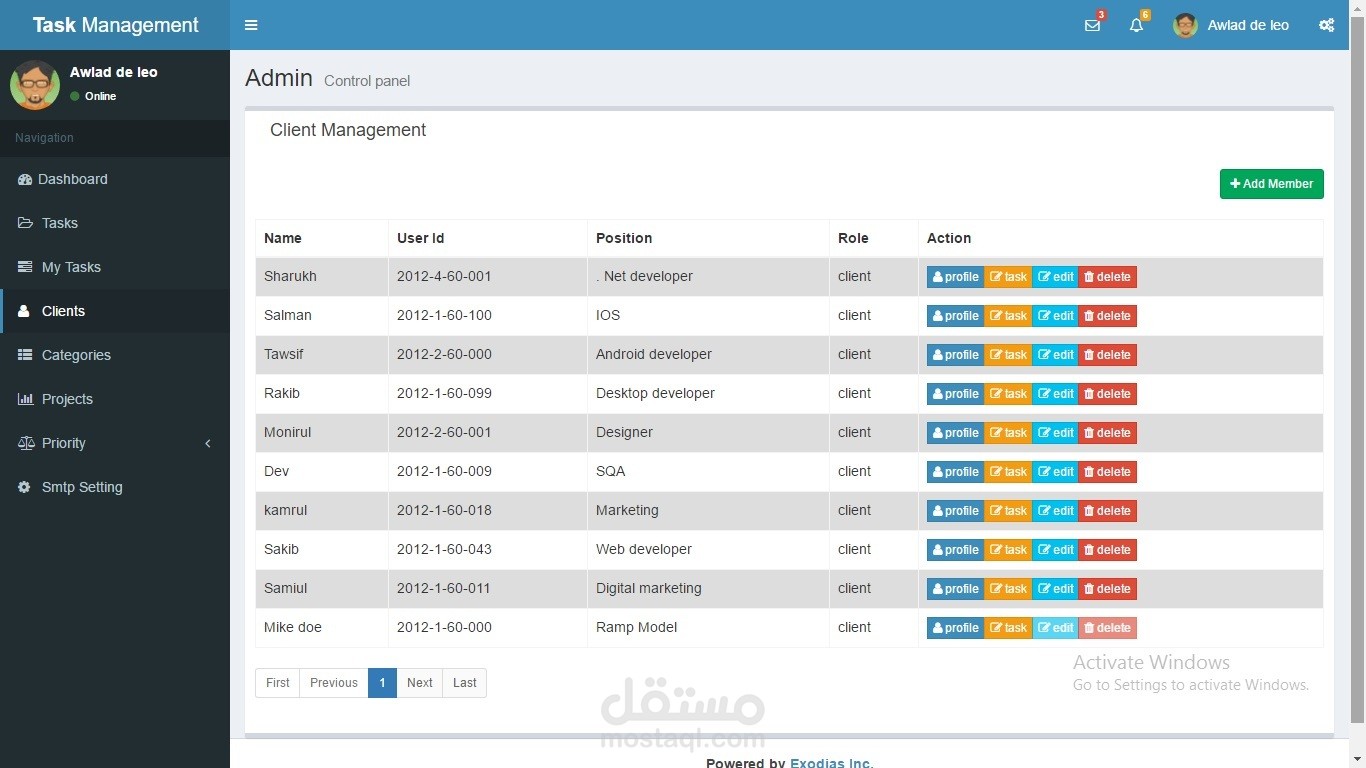
Task: Select the Categories section
Action: tap(75, 355)
